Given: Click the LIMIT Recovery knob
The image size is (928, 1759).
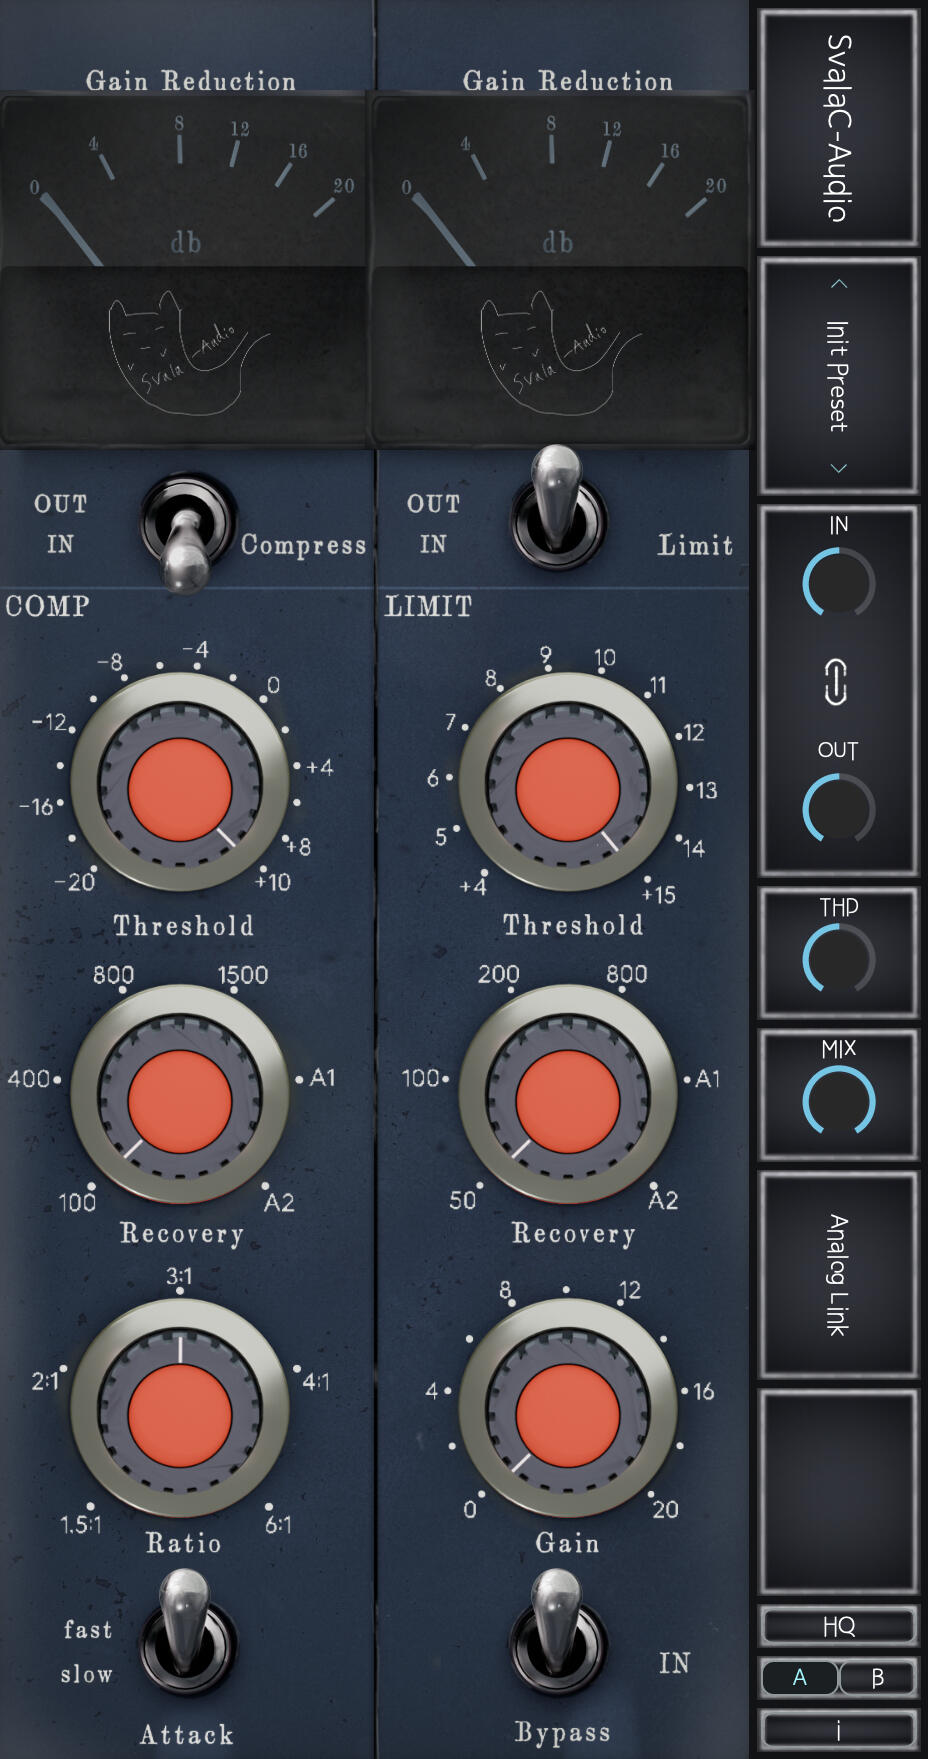Looking at the screenshot, I should (x=568, y=1095).
